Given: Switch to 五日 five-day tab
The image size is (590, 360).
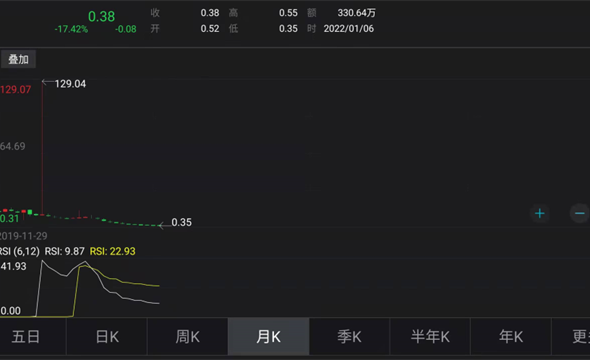Looking at the screenshot, I should (26, 337).
